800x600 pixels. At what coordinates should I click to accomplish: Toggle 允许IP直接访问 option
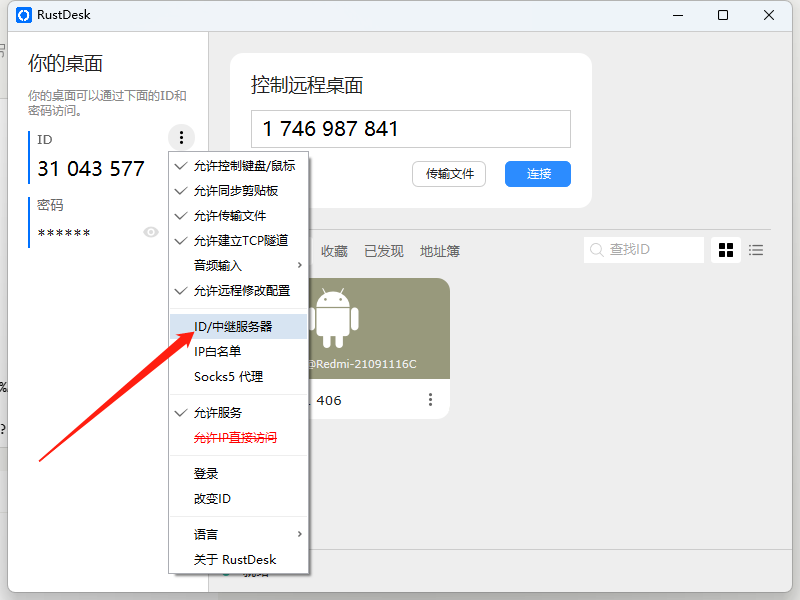coord(239,438)
